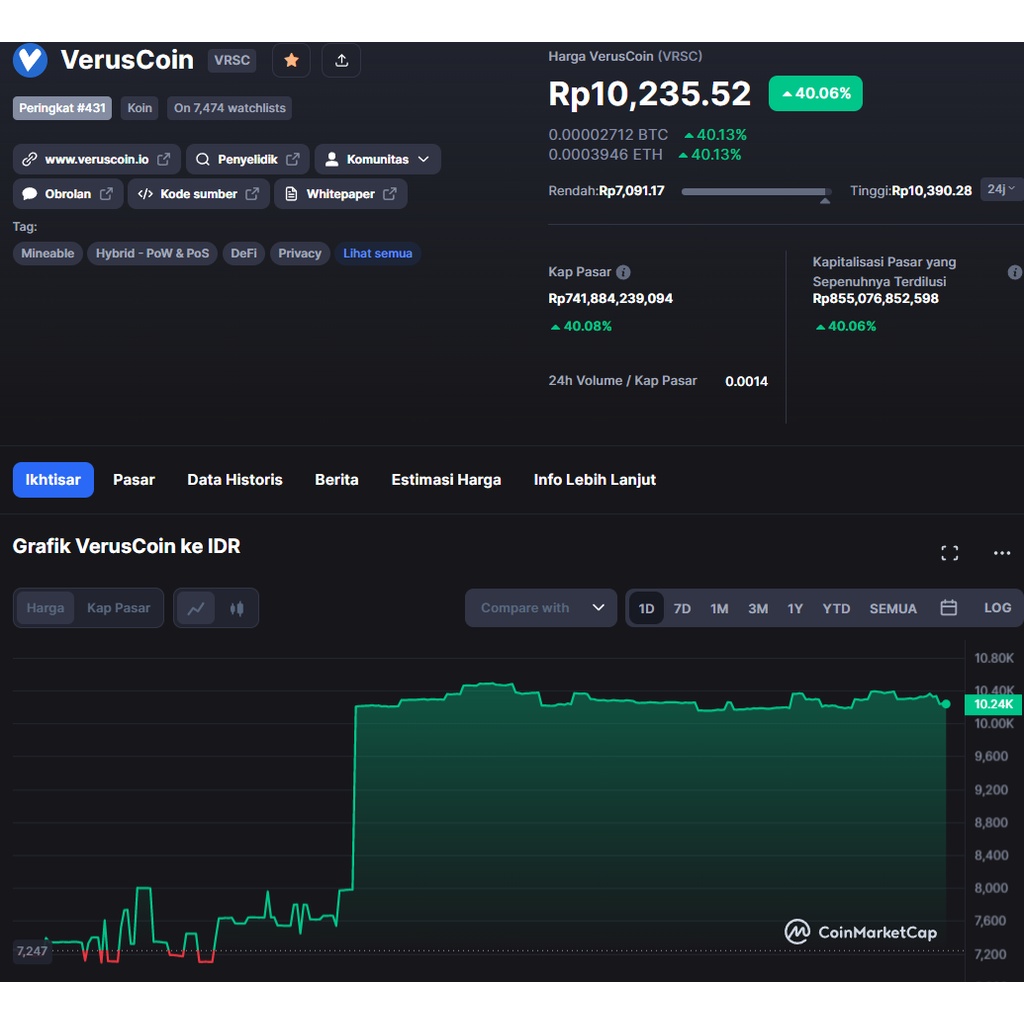The height and width of the screenshot is (1024, 1024).
Task: Switch to the Berita tab
Action: pyautogui.click(x=337, y=480)
